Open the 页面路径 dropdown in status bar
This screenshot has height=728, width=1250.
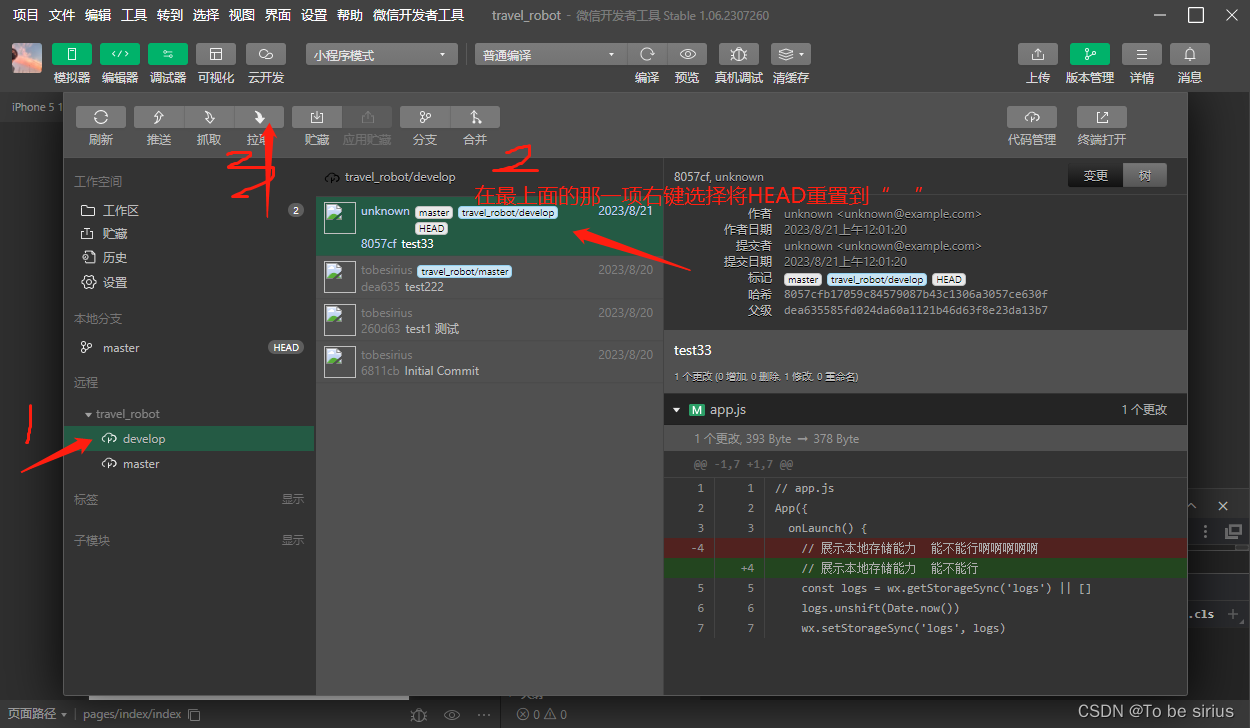[37, 714]
